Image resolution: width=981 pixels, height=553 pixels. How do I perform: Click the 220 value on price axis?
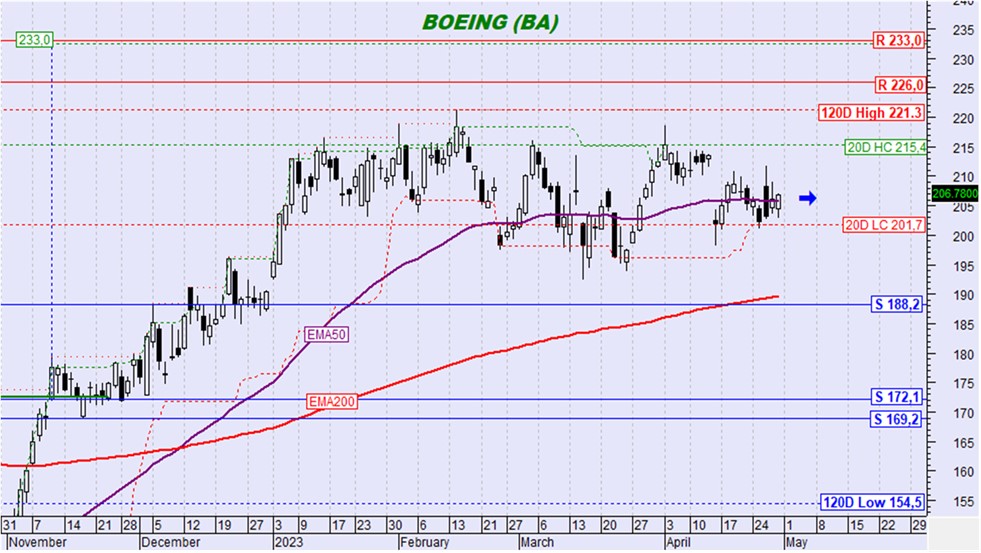click(963, 119)
